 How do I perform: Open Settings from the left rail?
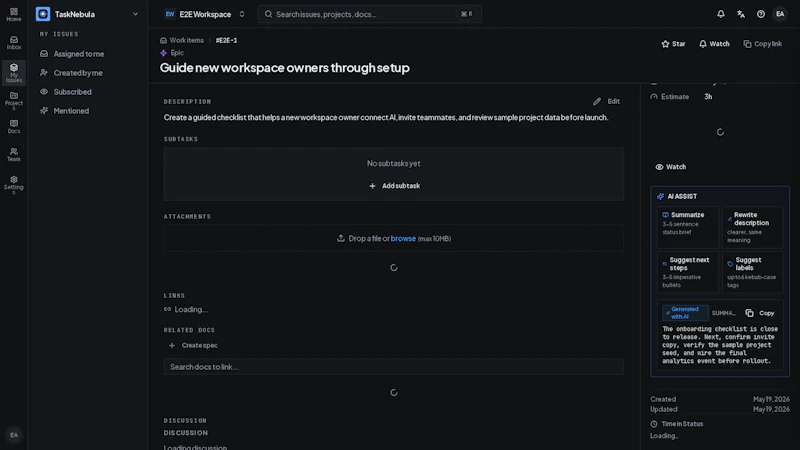[x=14, y=185]
